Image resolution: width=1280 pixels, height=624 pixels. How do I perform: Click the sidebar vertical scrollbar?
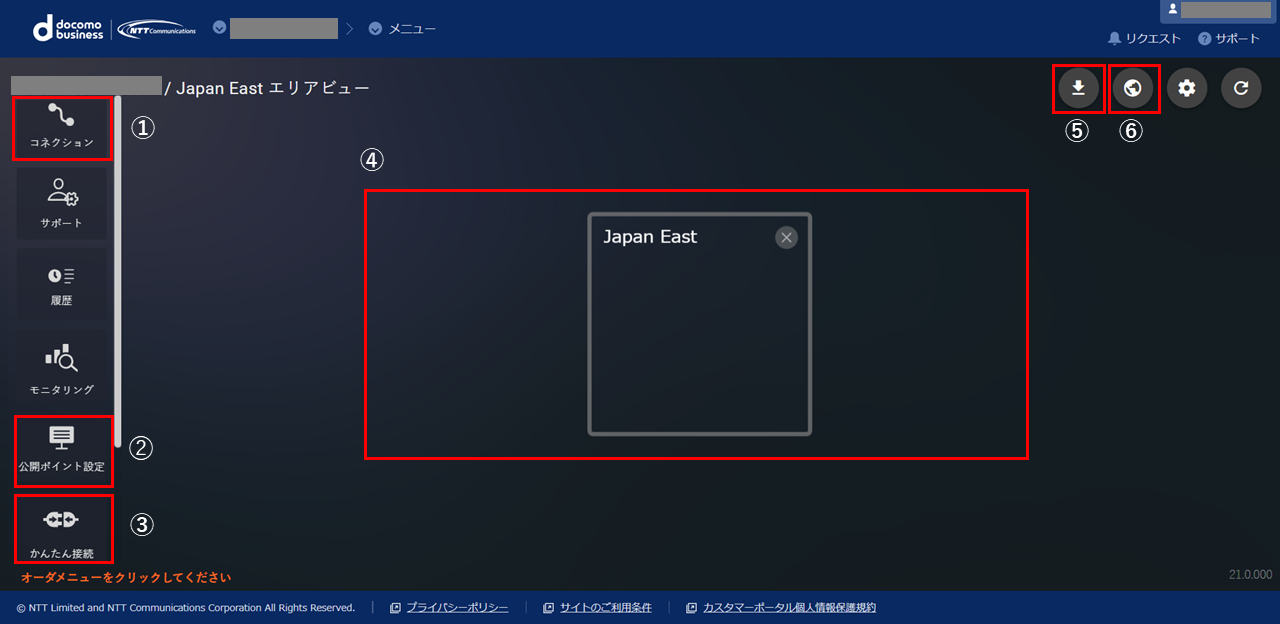pyautogui.click(x=118, y=270)
